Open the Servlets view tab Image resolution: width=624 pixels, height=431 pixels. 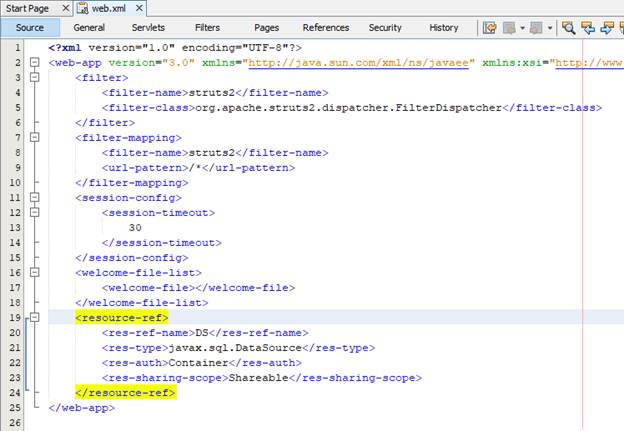(148, 27)
